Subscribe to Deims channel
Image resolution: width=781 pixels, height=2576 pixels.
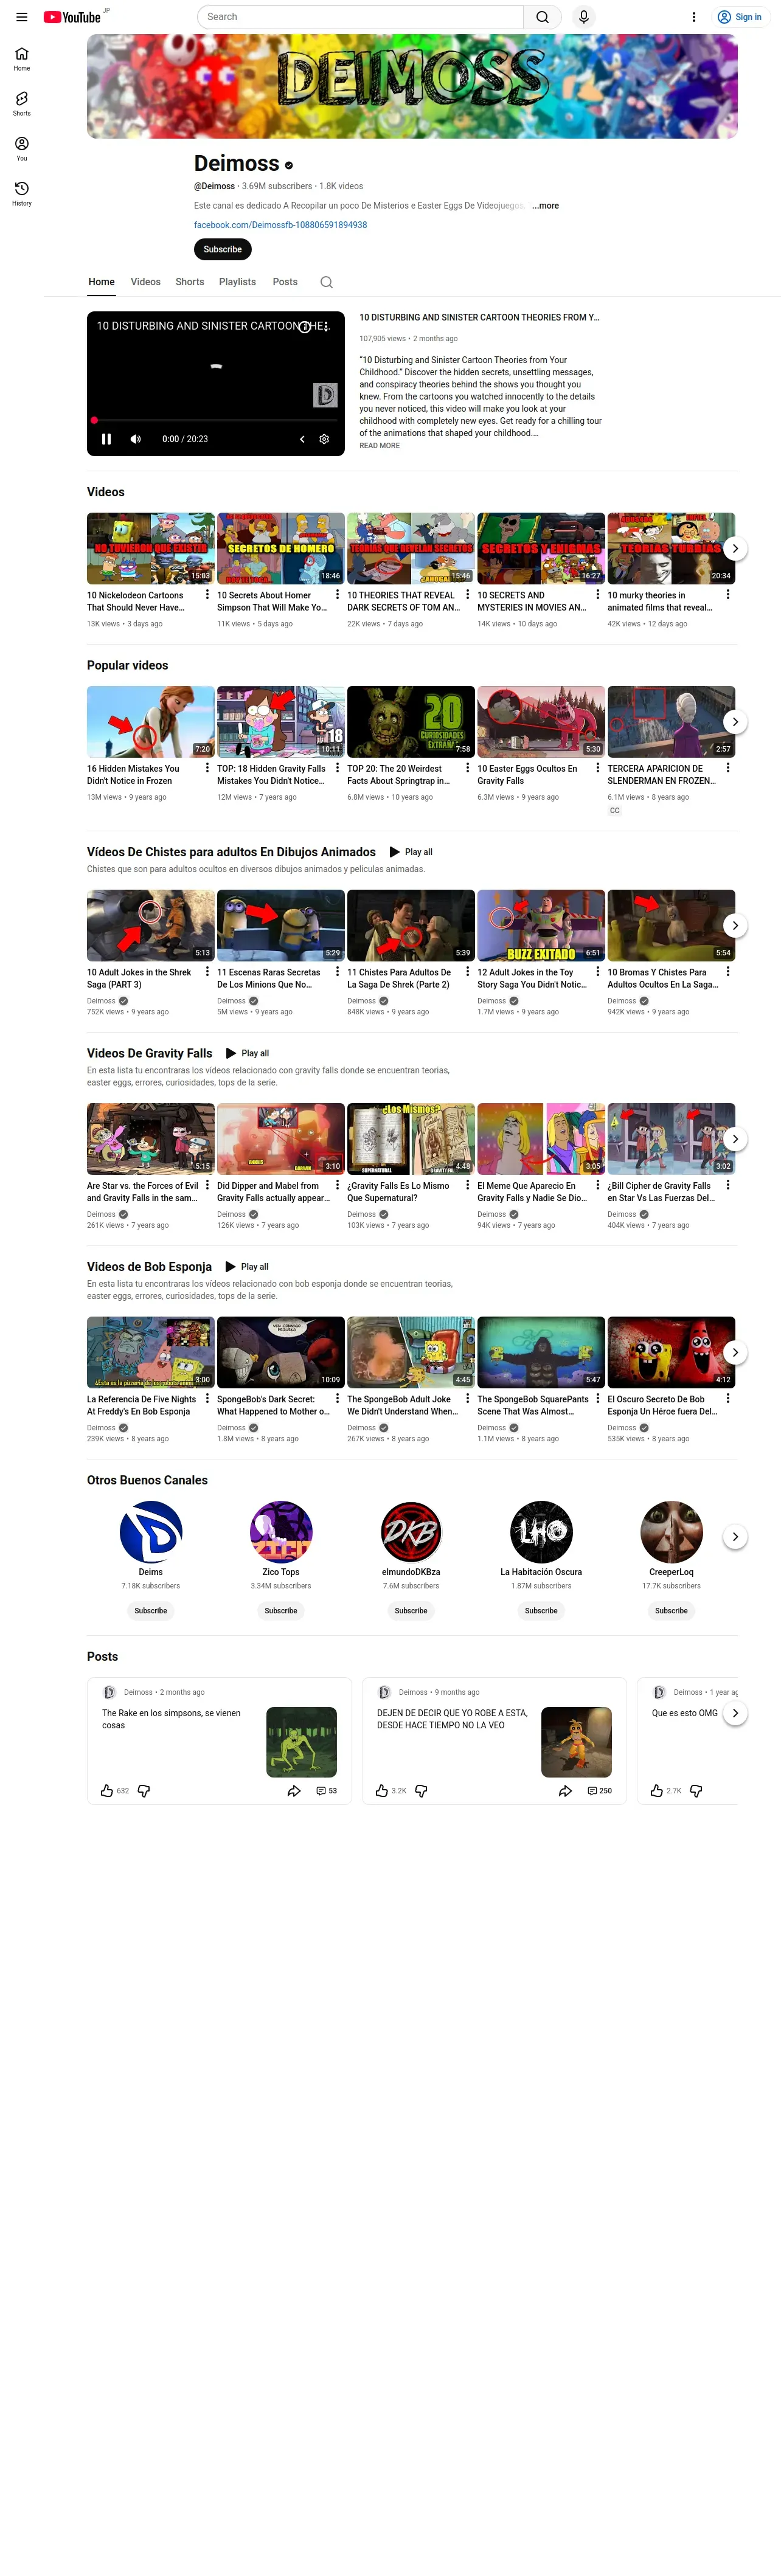pyautogui.click(x=151, y=1611)
